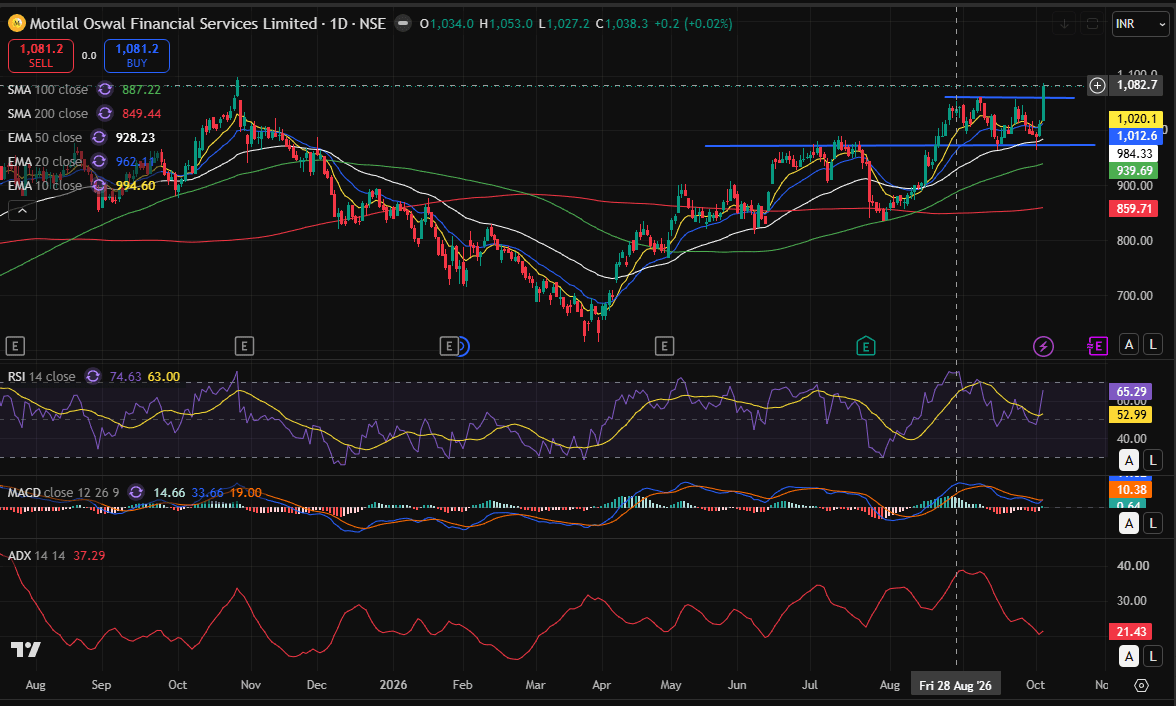Click the Motilal Oswal symbol logo
This screenshot has width=1176, height=706.
click(16, 23)
